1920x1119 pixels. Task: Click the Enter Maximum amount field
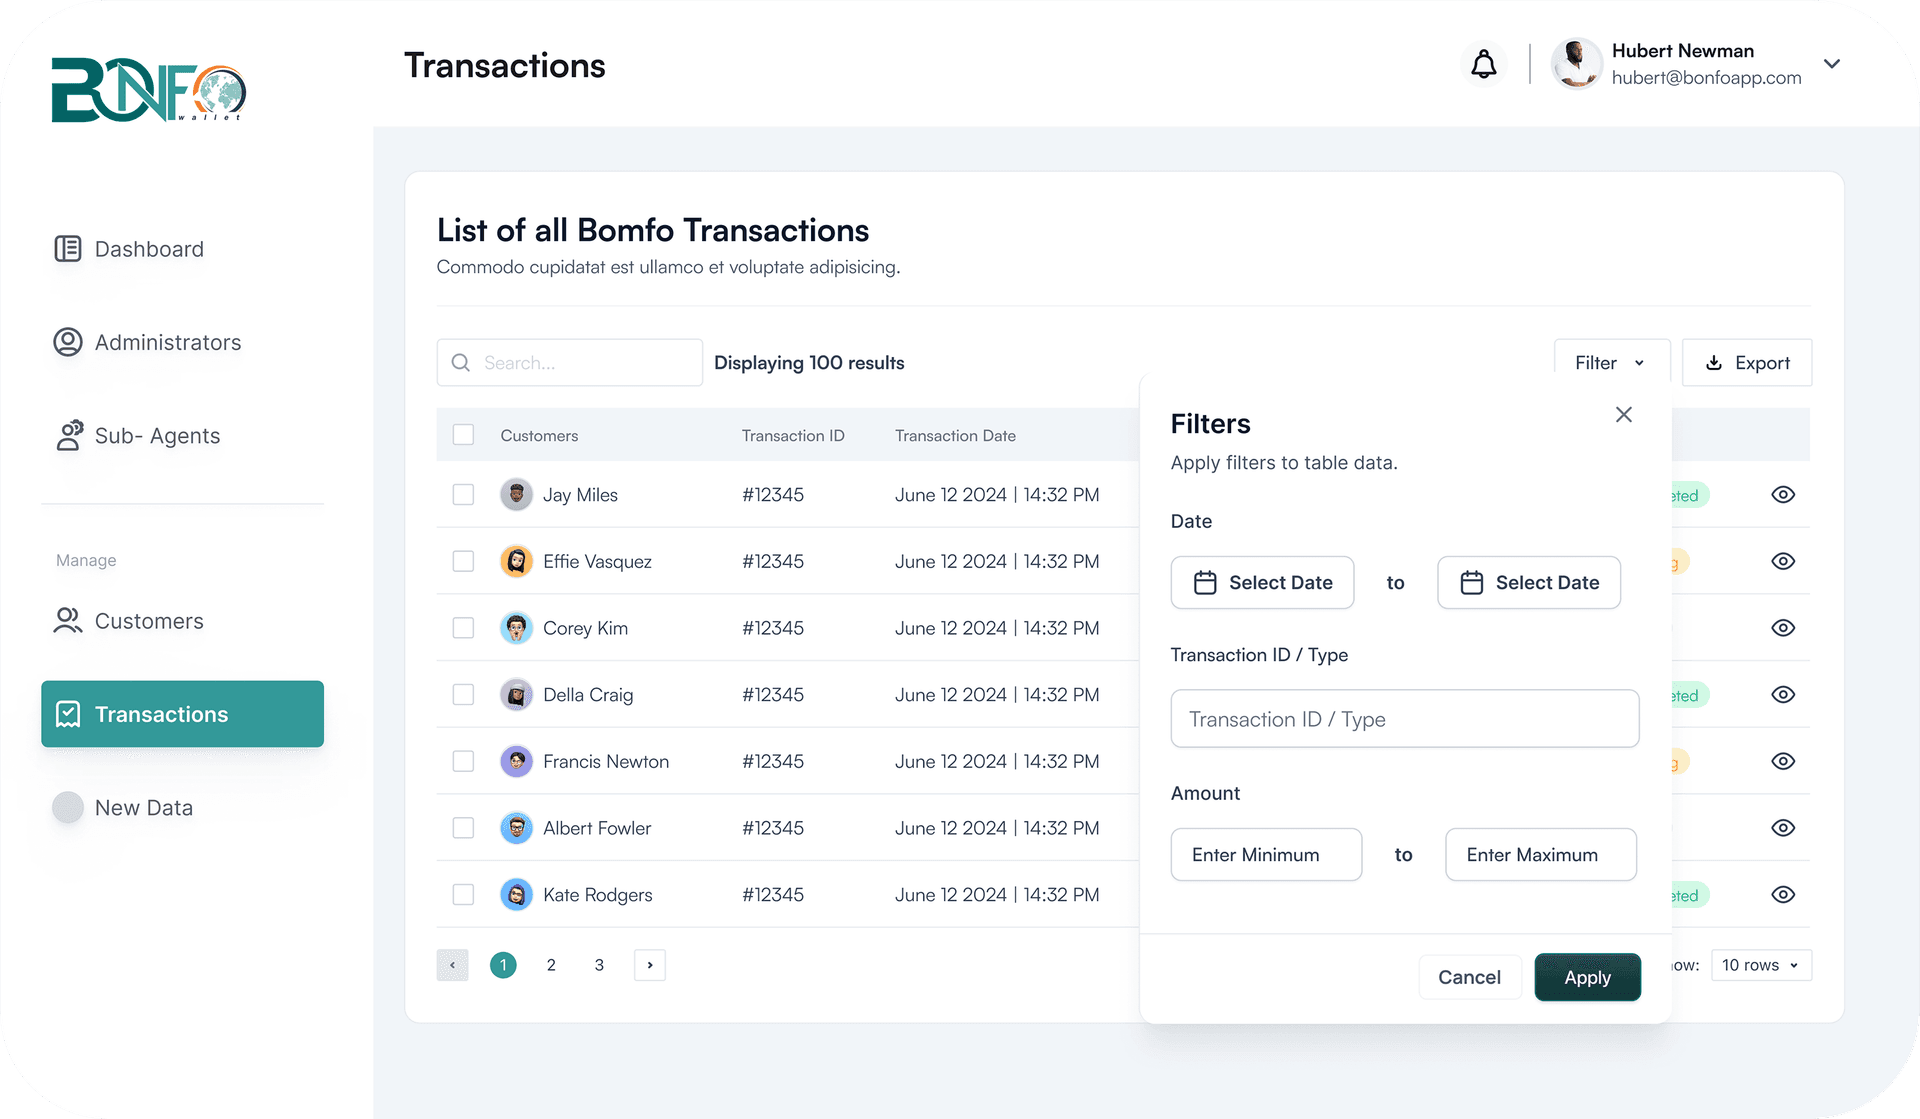click(1541, 854)
